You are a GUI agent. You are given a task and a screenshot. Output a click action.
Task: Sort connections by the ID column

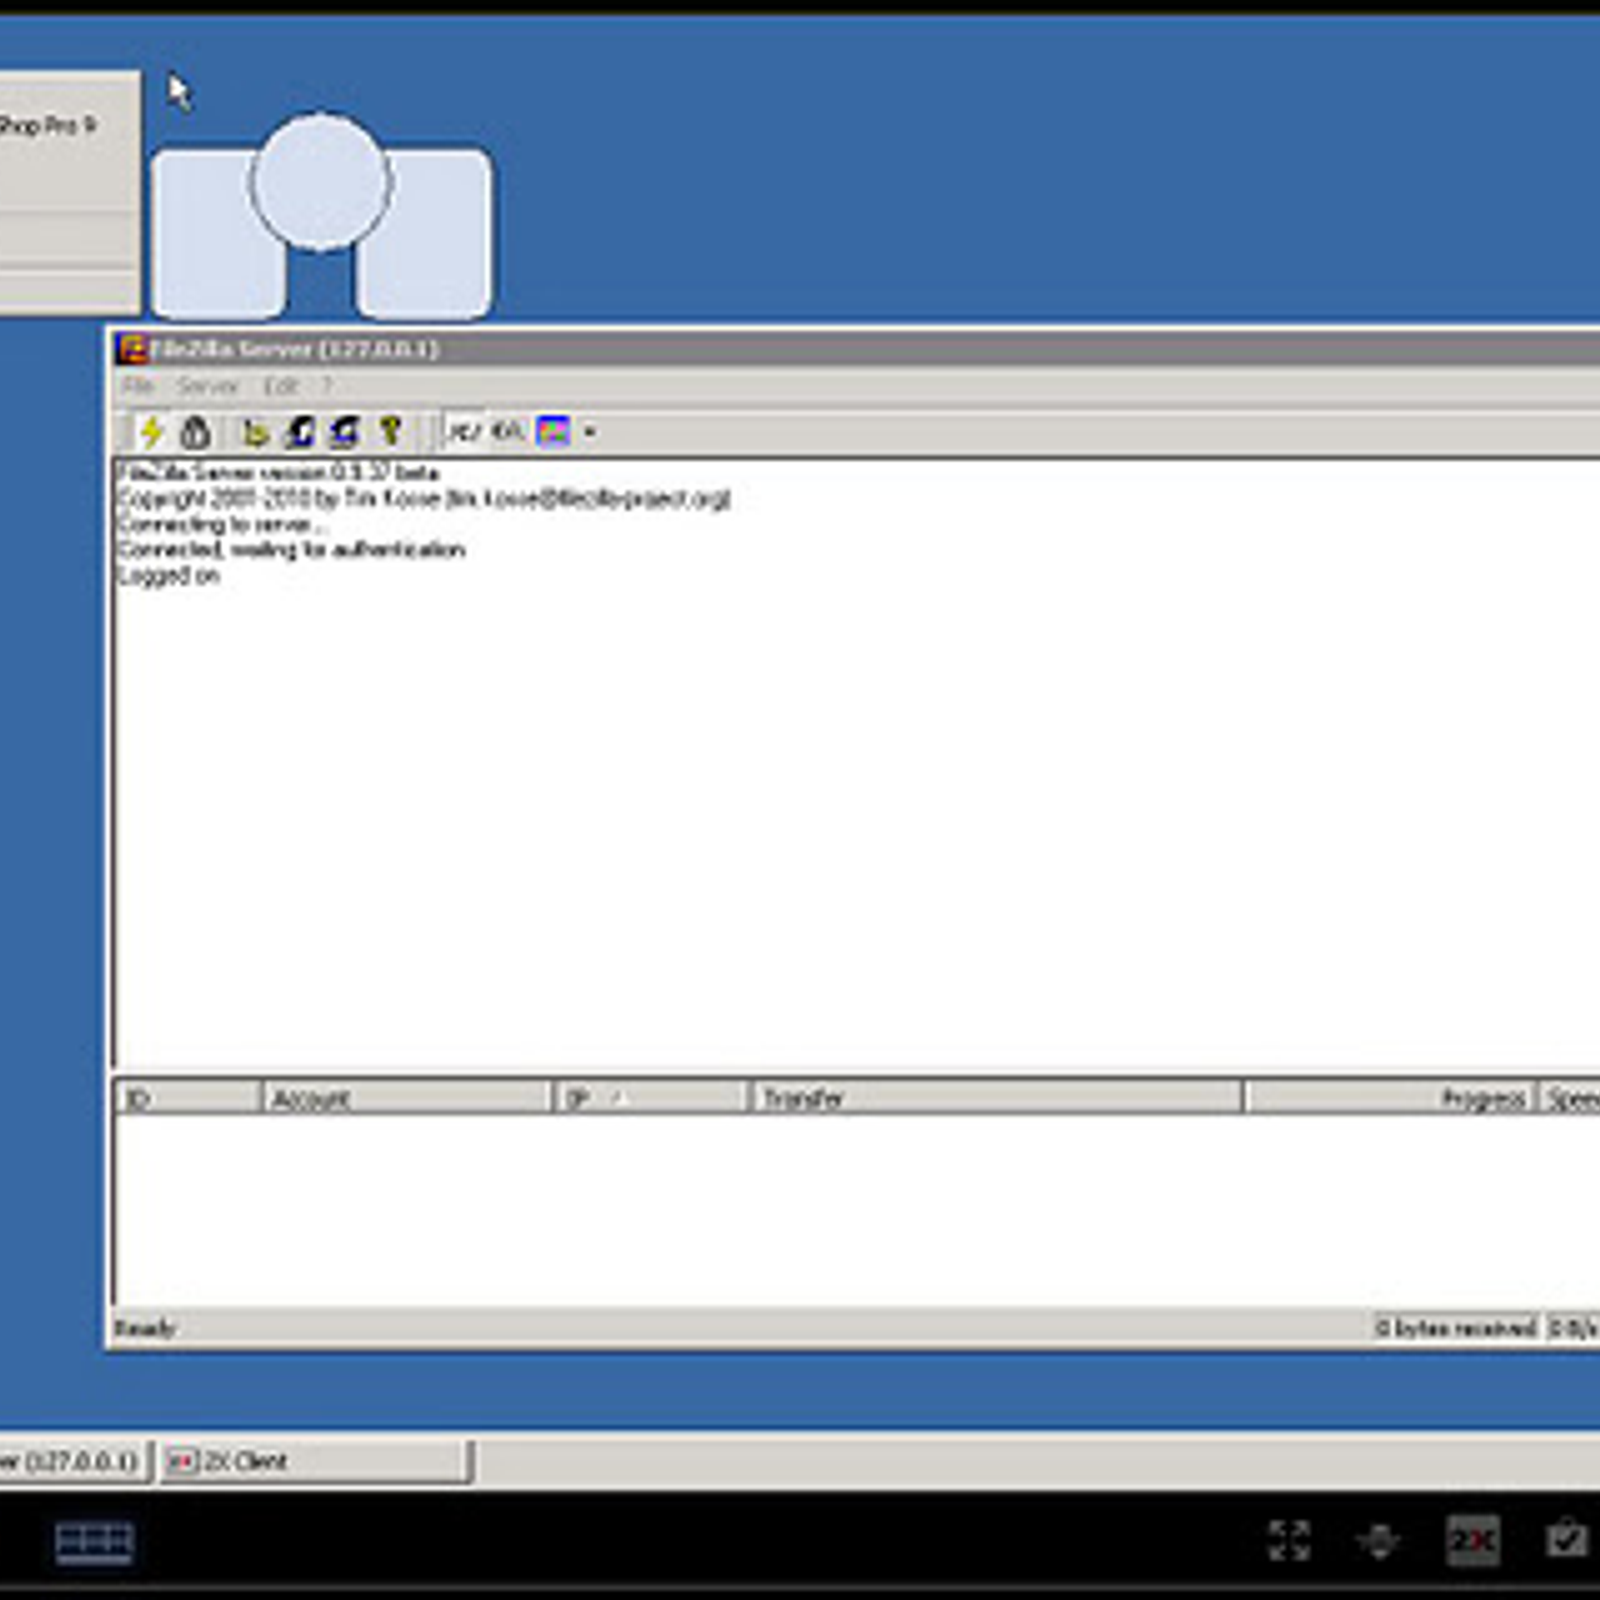(x=188, y=1098)
